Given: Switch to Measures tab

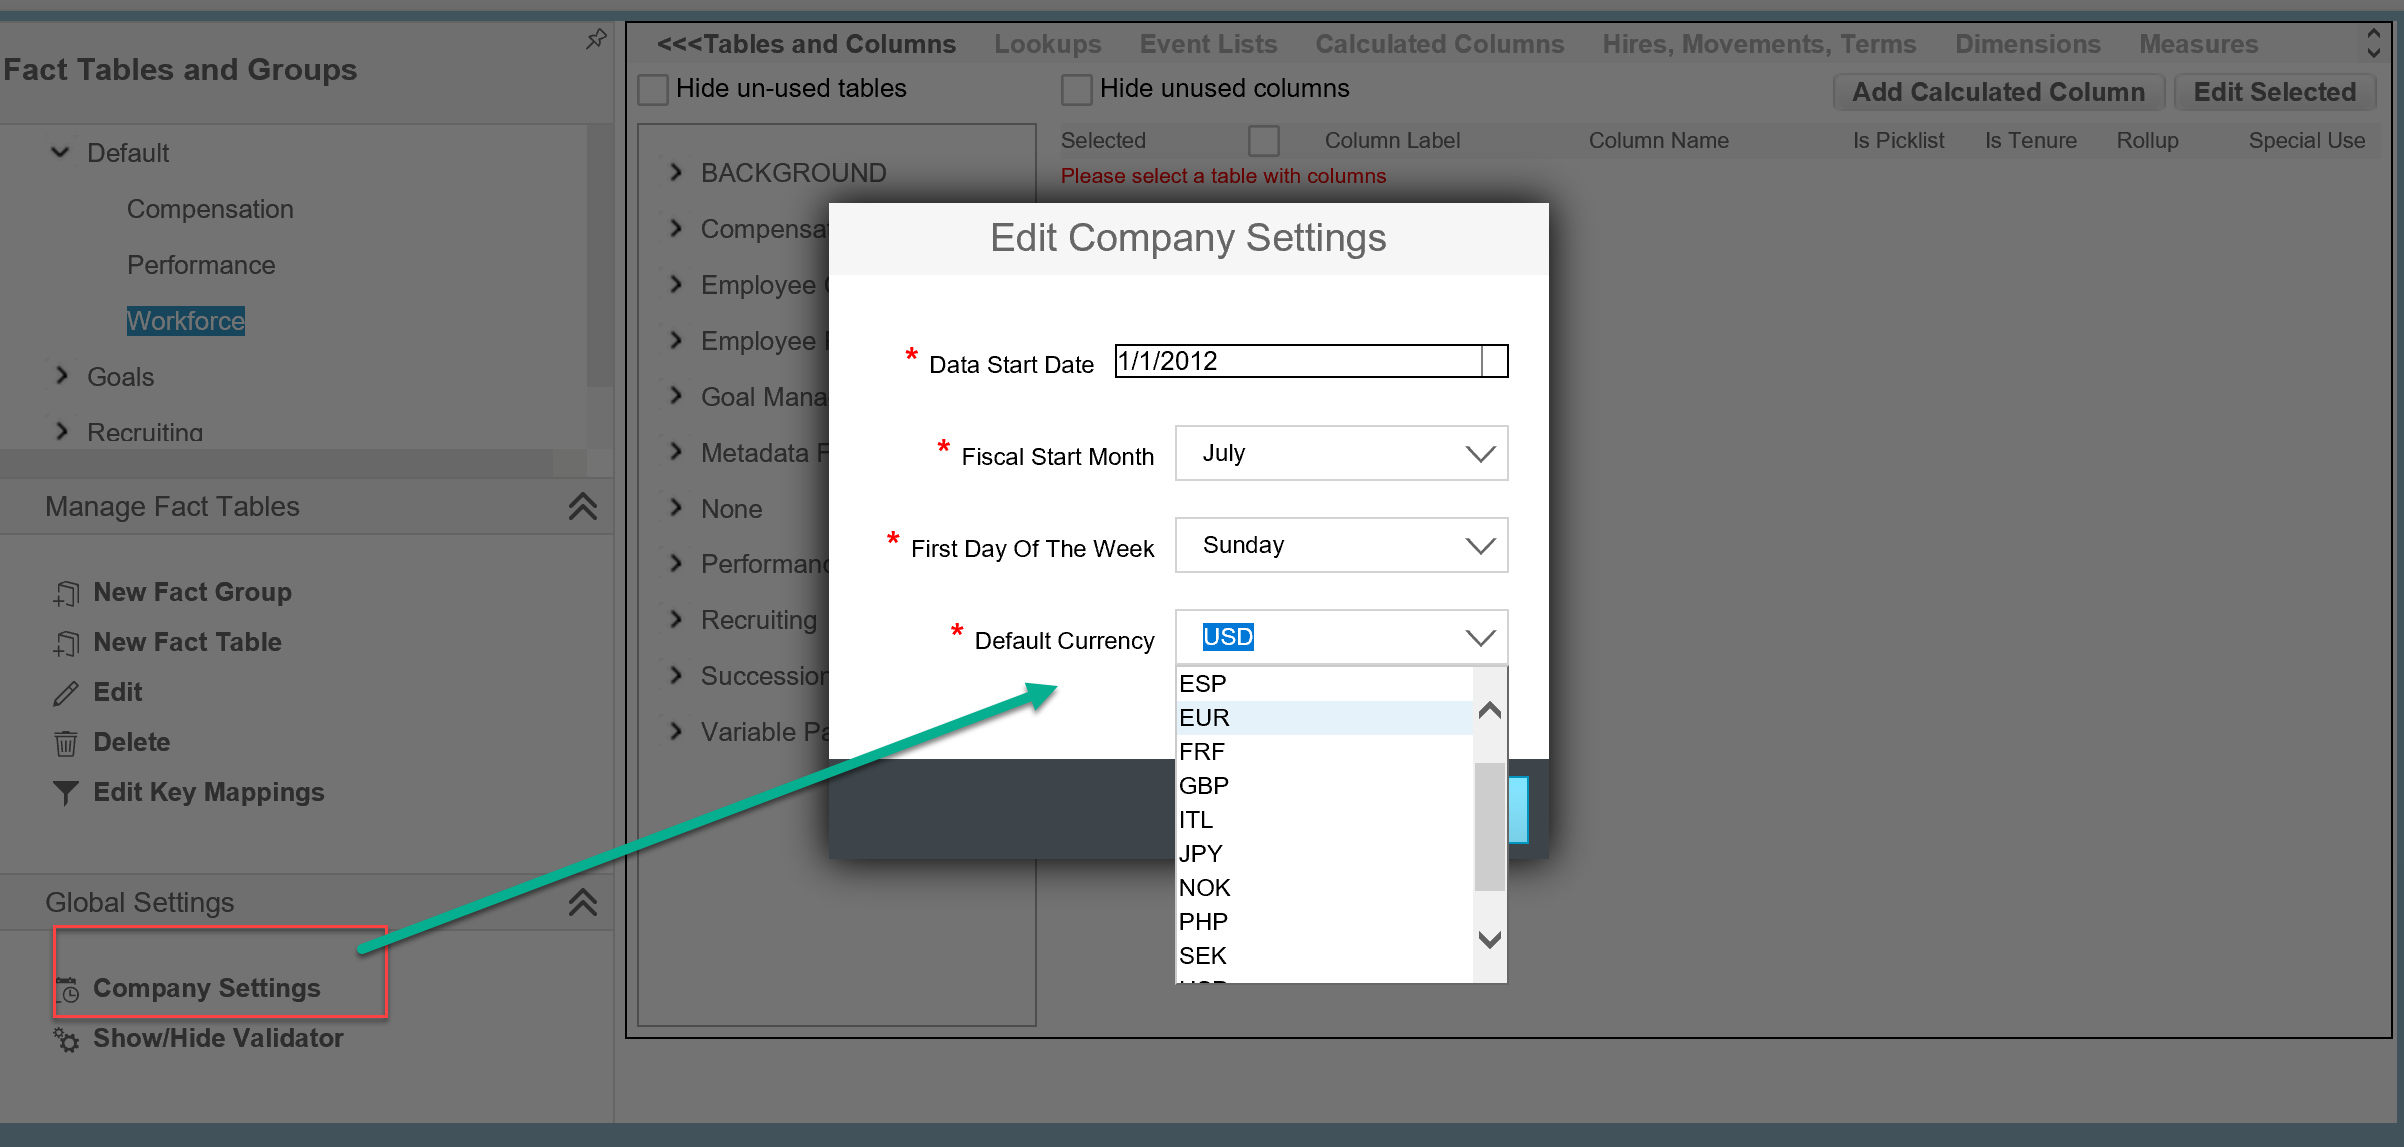Looking at the screenshot, I should pos(2198,44).
